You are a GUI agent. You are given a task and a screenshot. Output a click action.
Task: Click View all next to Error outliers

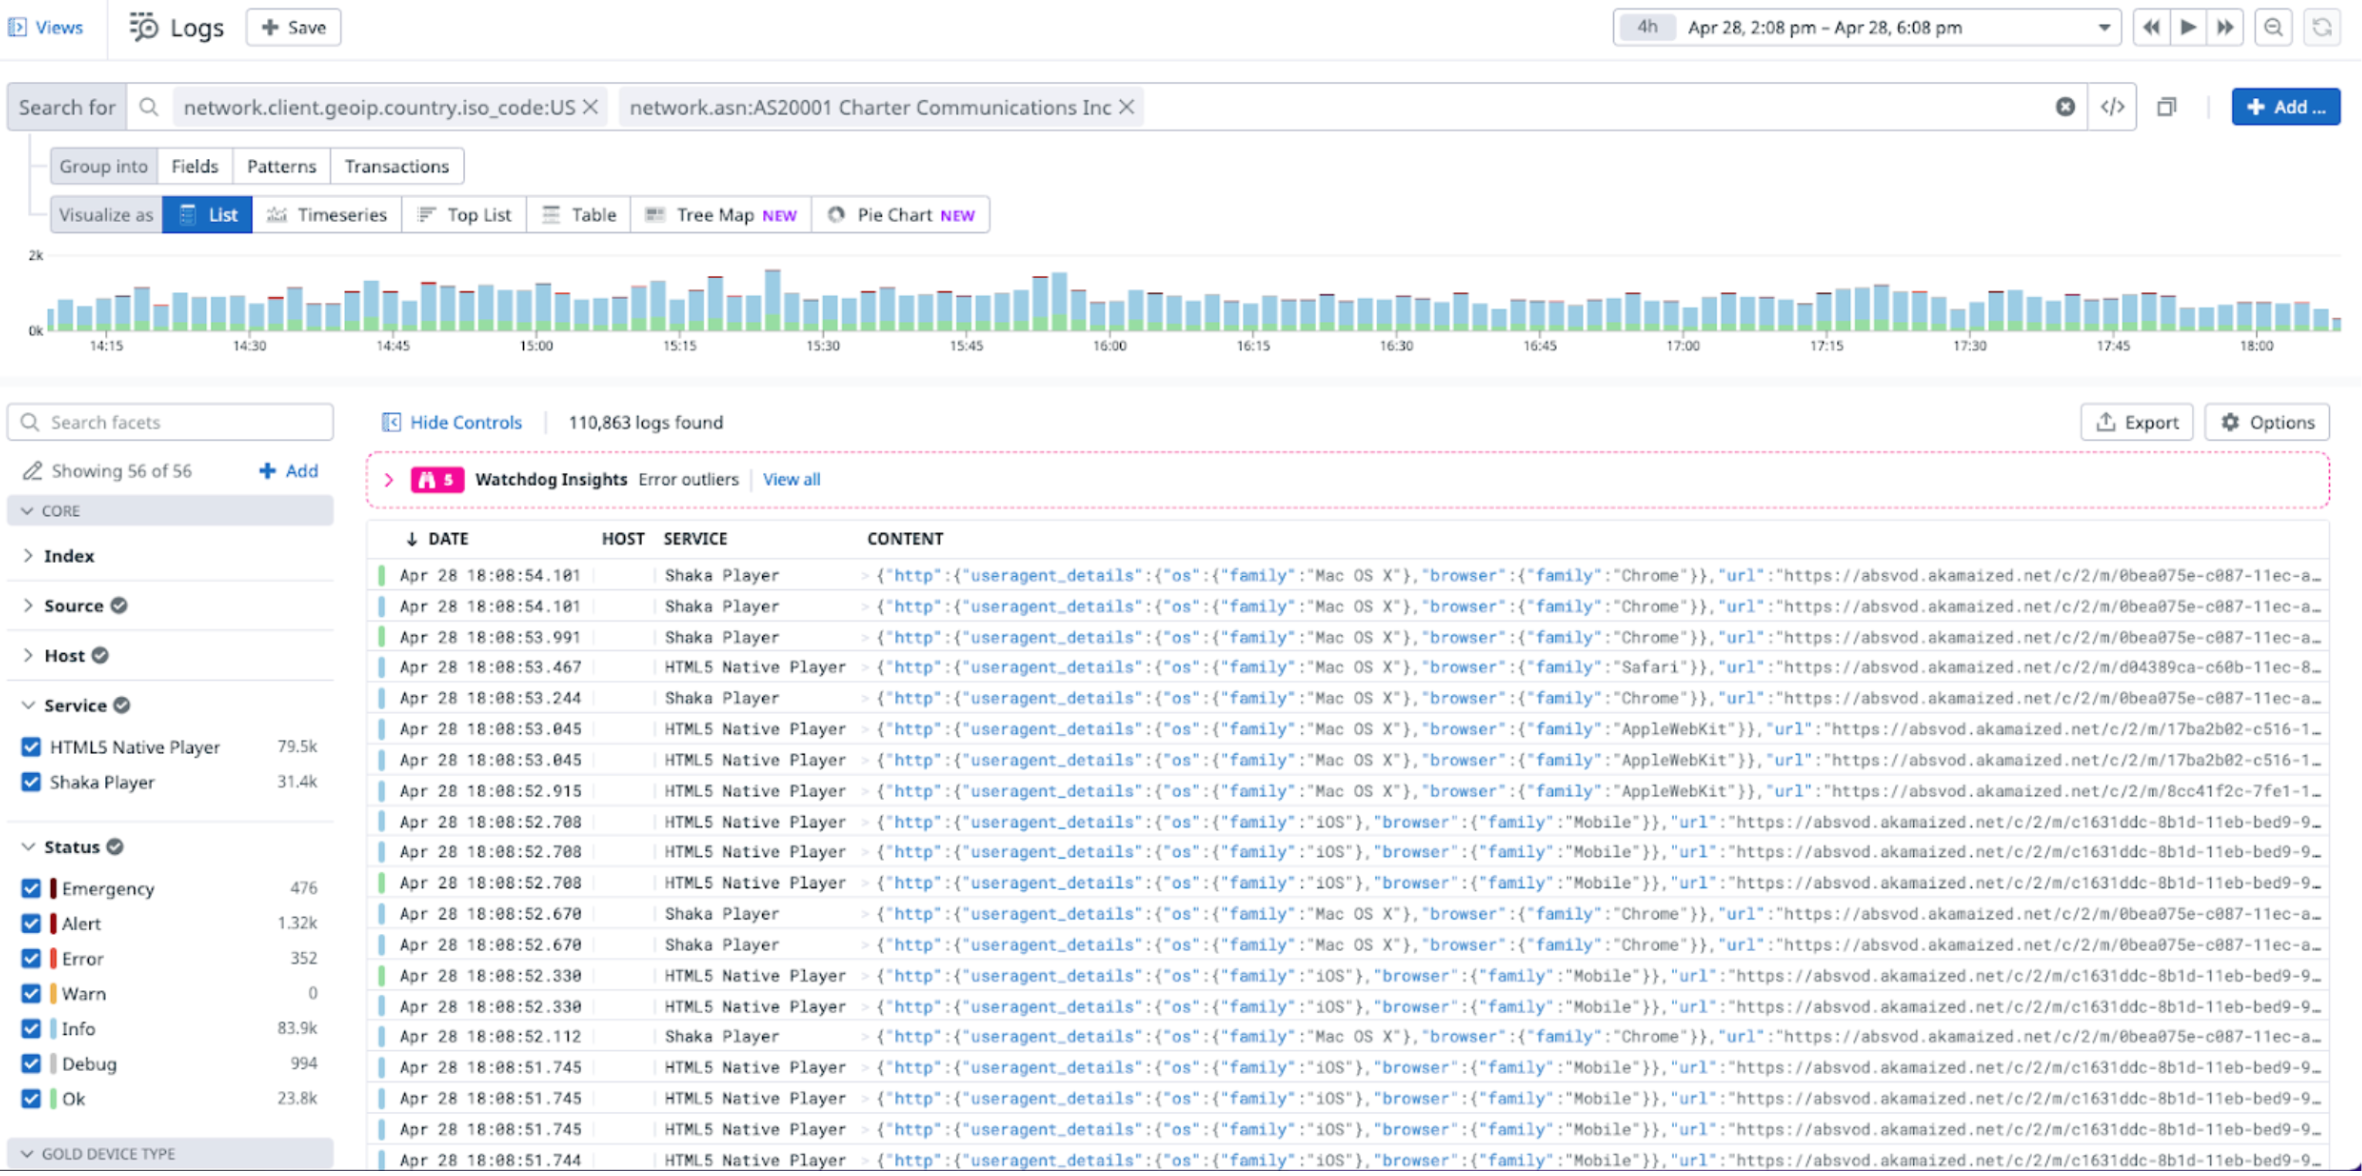coord(790,479)
